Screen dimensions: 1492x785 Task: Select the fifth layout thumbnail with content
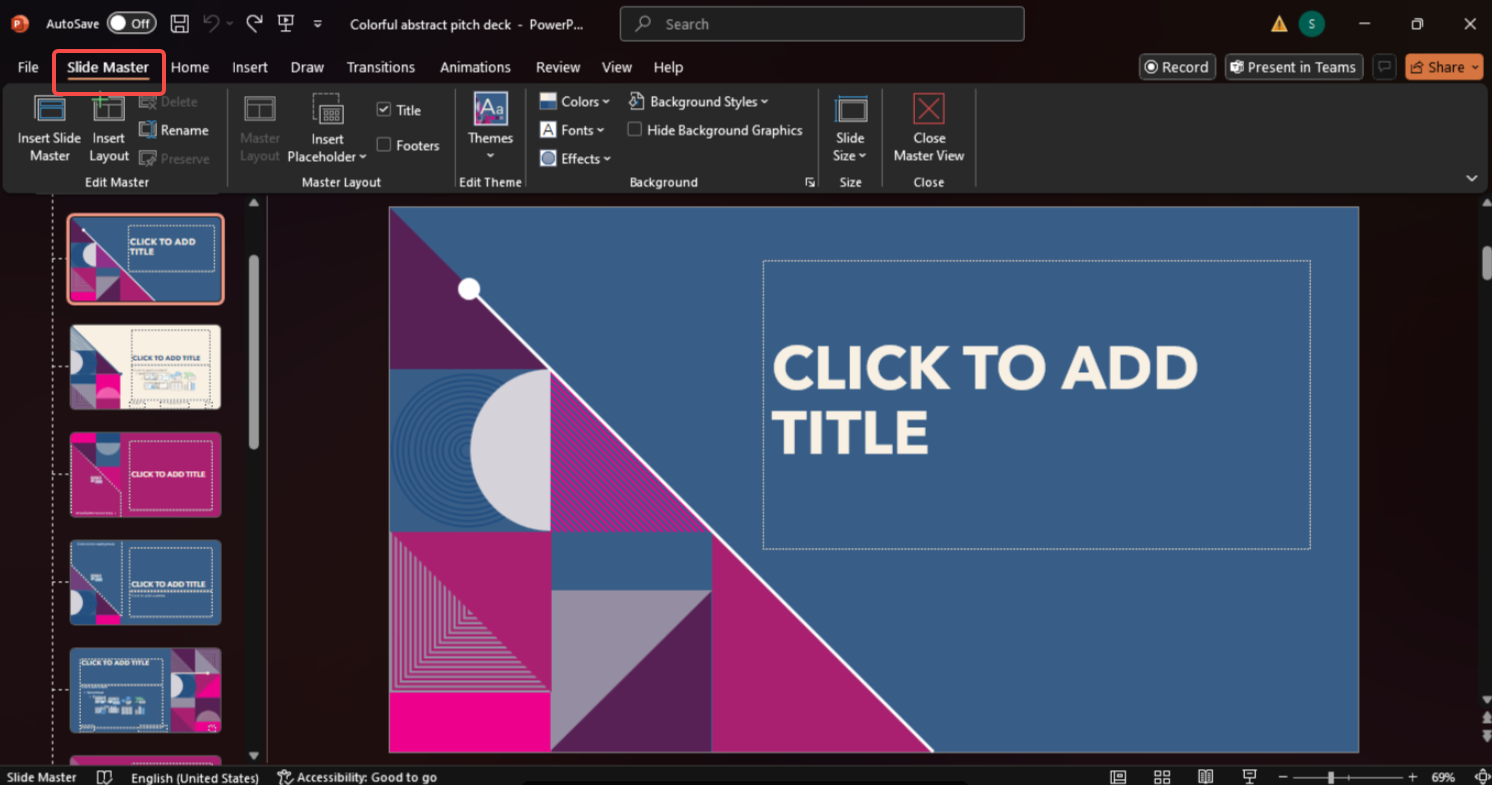pos(146,691)
